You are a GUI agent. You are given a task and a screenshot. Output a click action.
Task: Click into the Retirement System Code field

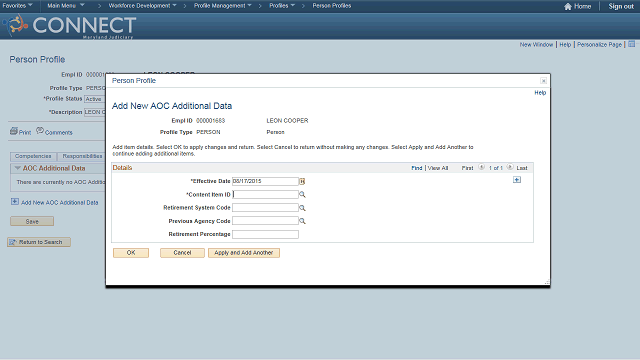coord(265,208)
